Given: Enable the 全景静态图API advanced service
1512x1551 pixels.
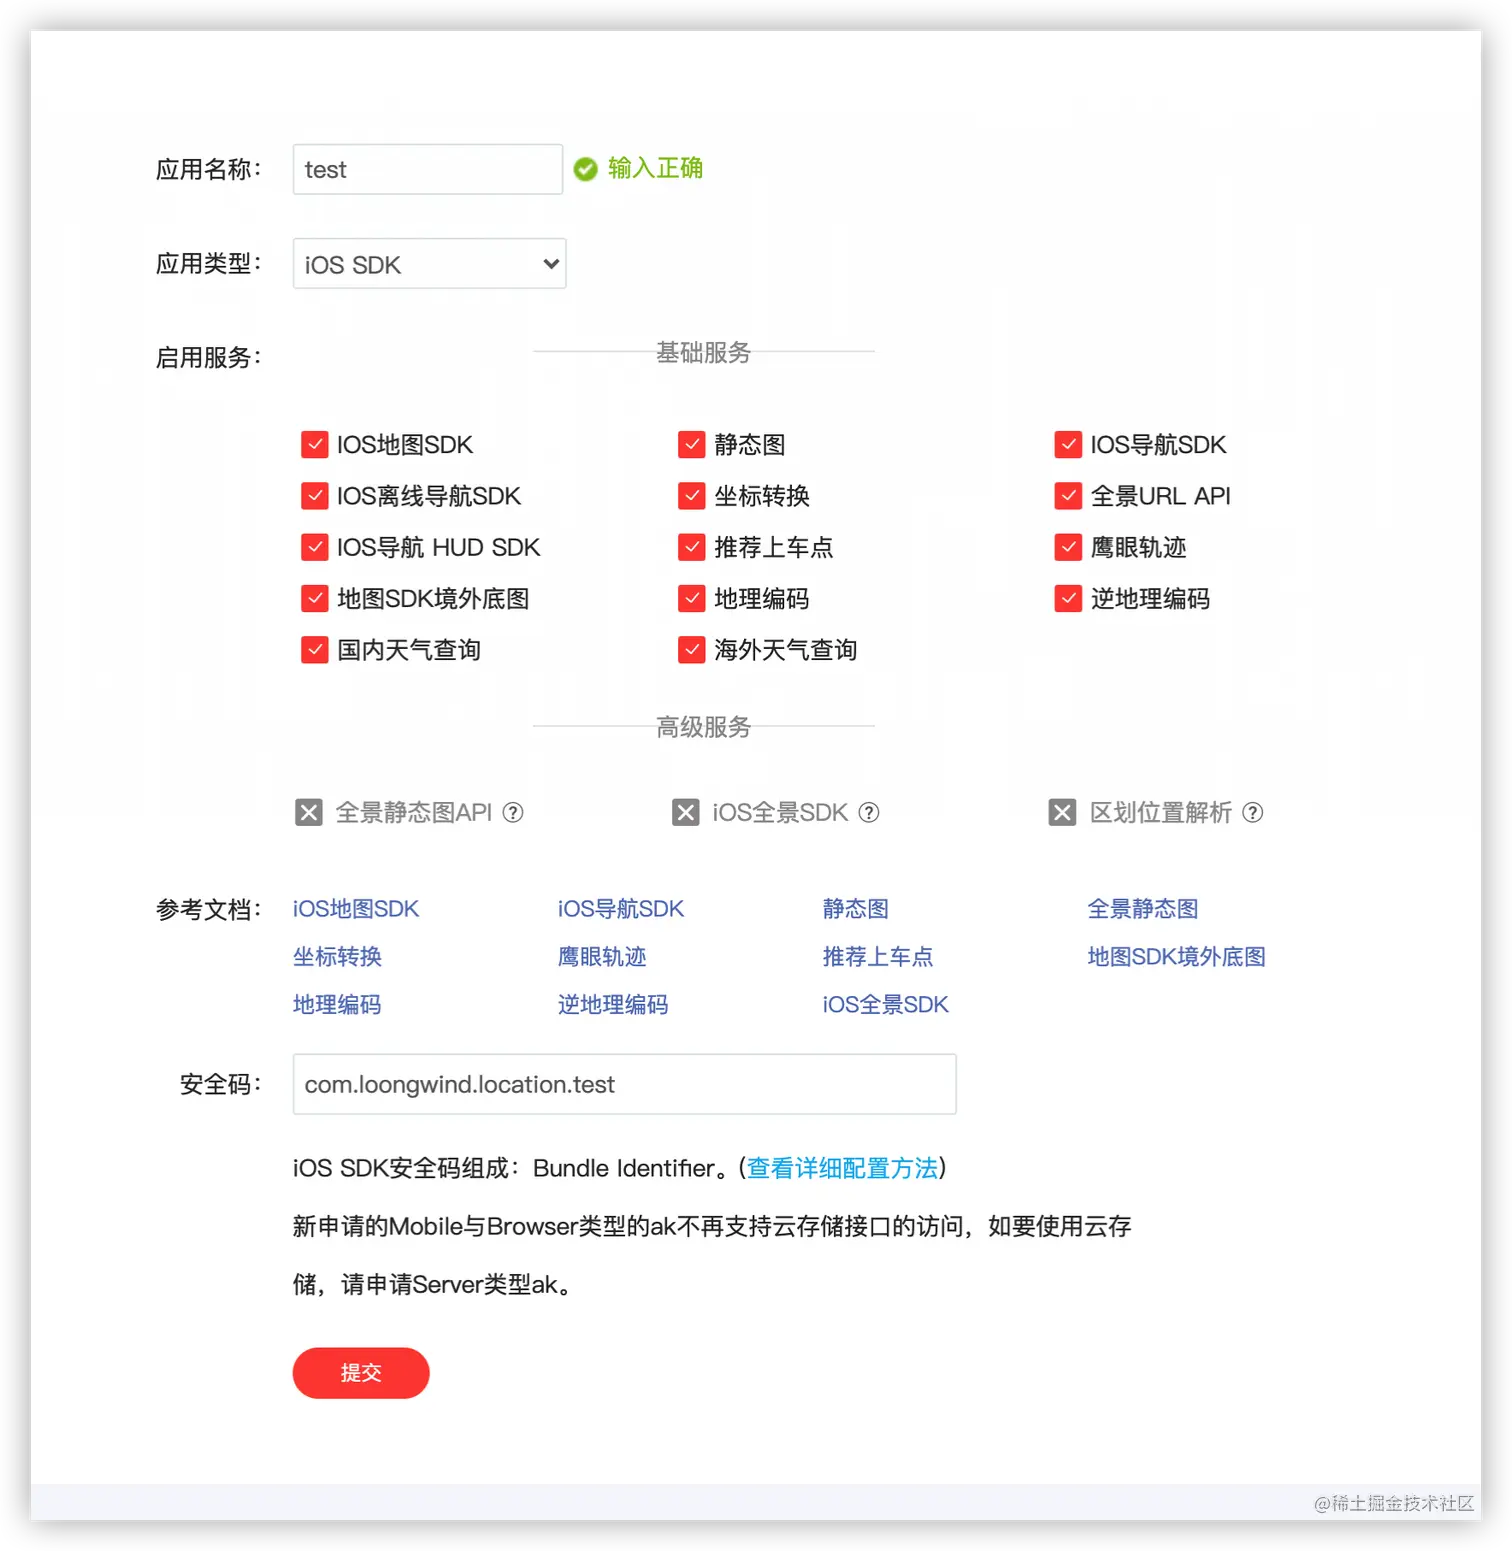Looking at the screenshot, I should [309, 812].
